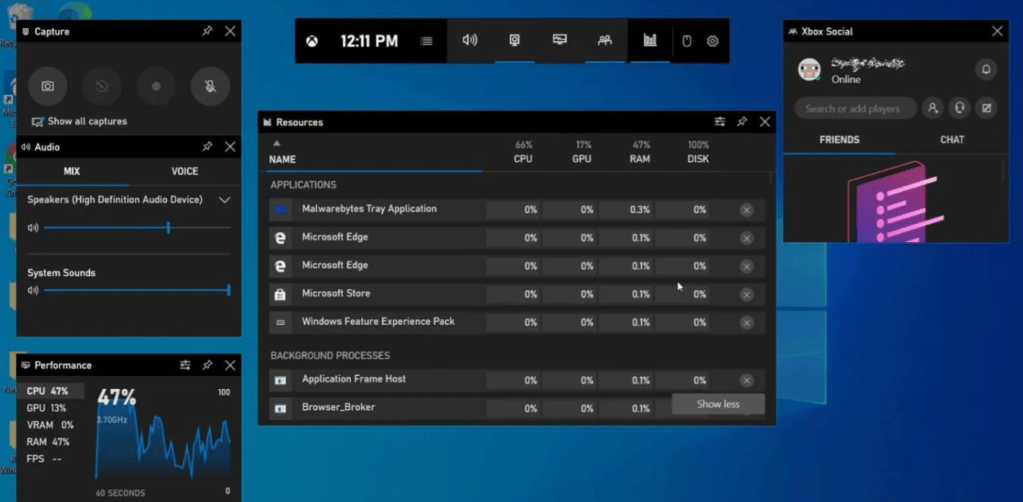1023x502 pixels.
Task: Select the Microsoft Store row
Action: pos(517,294)
